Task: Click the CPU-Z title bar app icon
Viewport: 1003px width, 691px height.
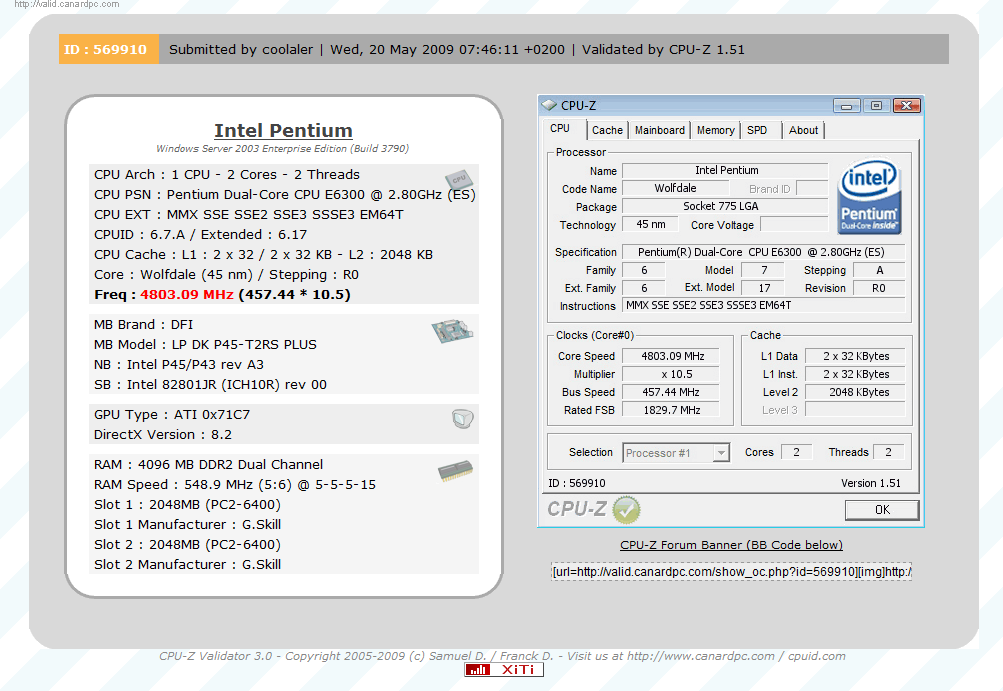Action: tap(549, 105)
